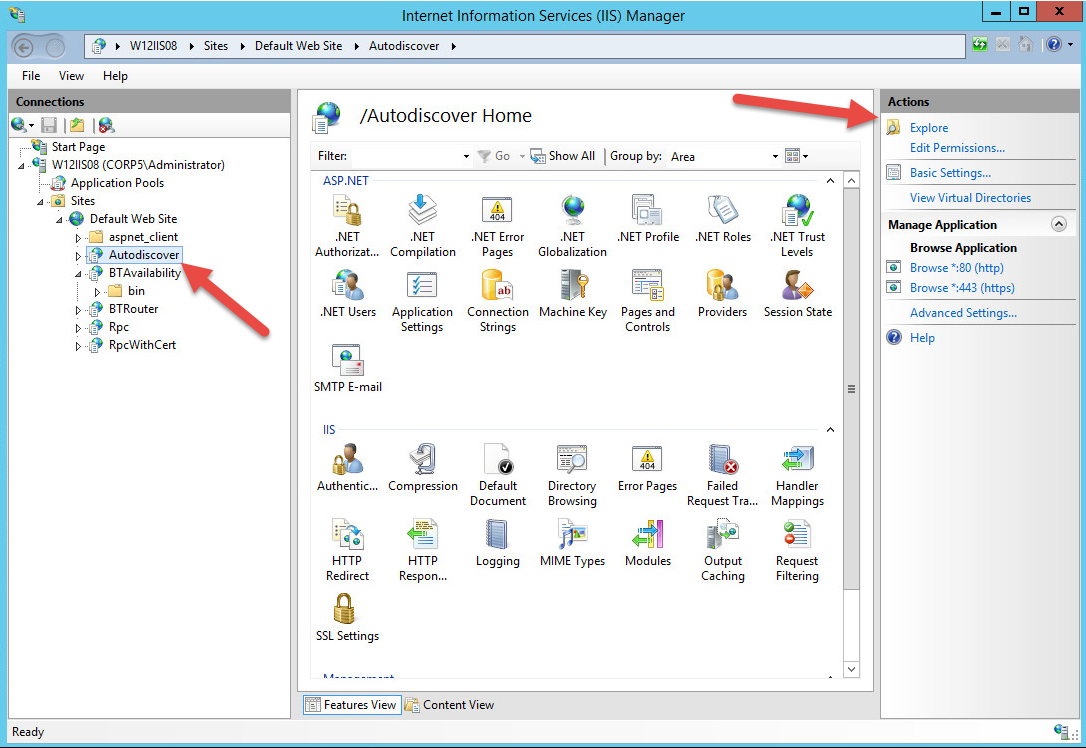
Task: Collapse the BTAvailability tree node
Action: [x=78, y=274]
